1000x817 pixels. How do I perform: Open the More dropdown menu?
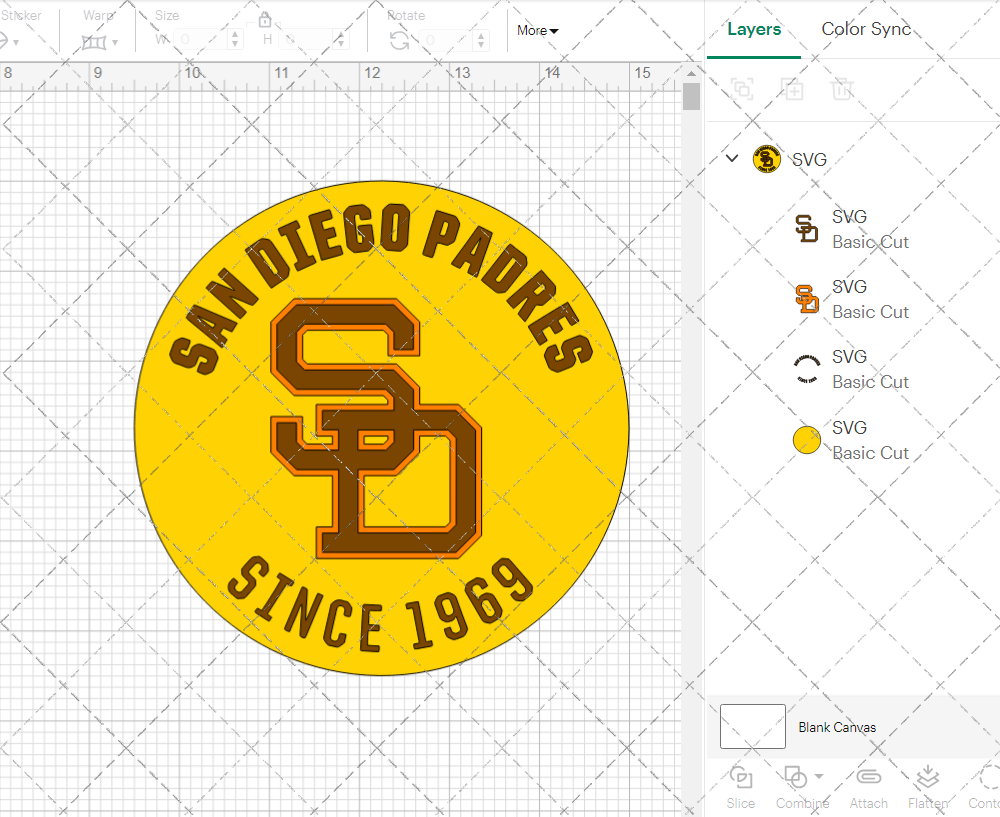coord(537,30)
